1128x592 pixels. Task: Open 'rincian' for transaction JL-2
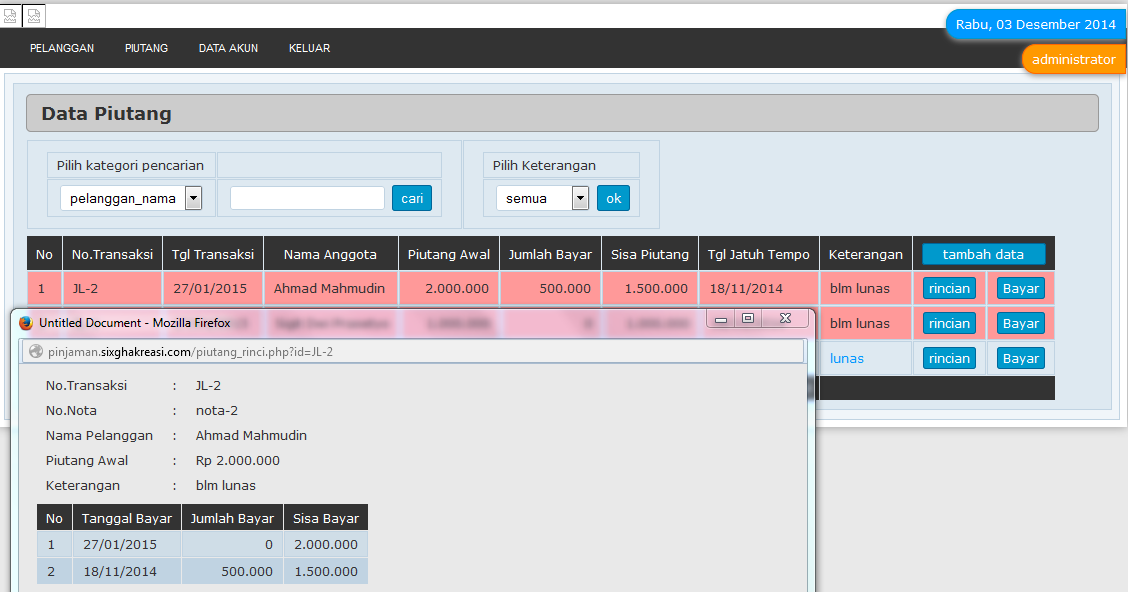948,288
